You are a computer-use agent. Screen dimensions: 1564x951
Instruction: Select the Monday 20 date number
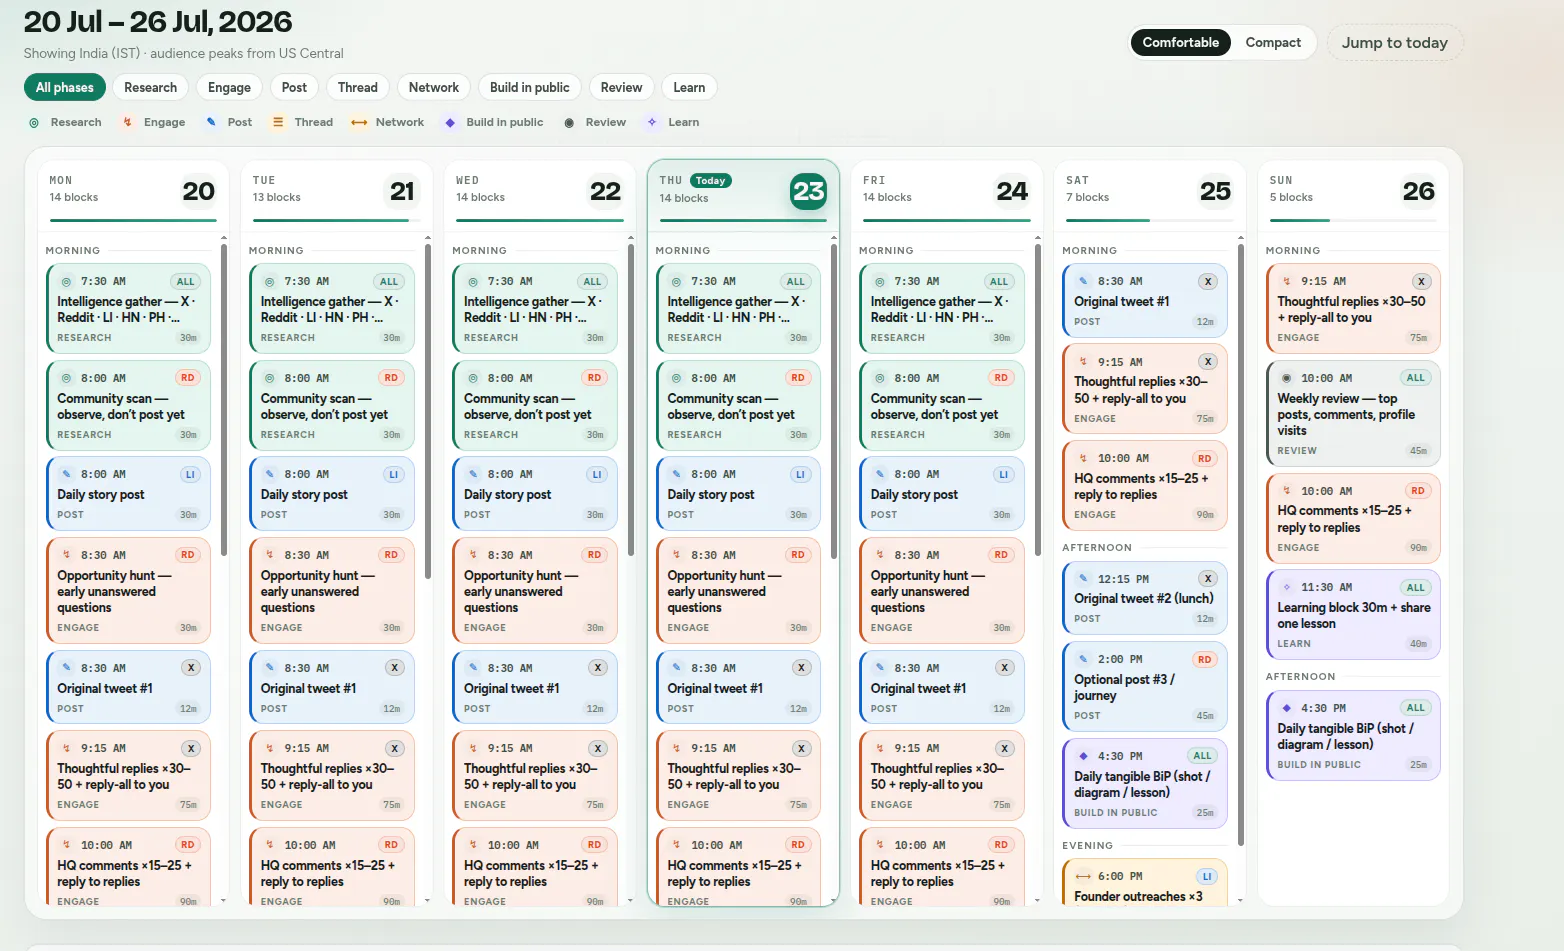tap(199, 191)
